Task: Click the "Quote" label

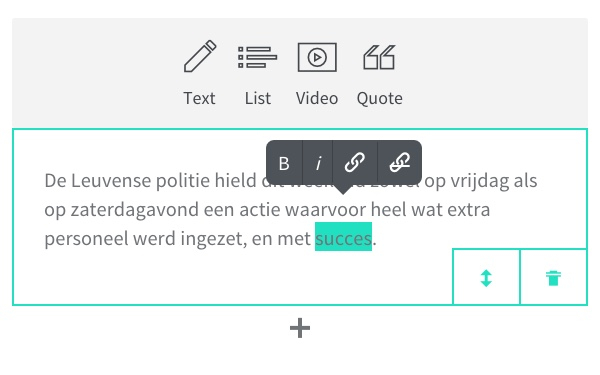Action: [x=379, y=99]
